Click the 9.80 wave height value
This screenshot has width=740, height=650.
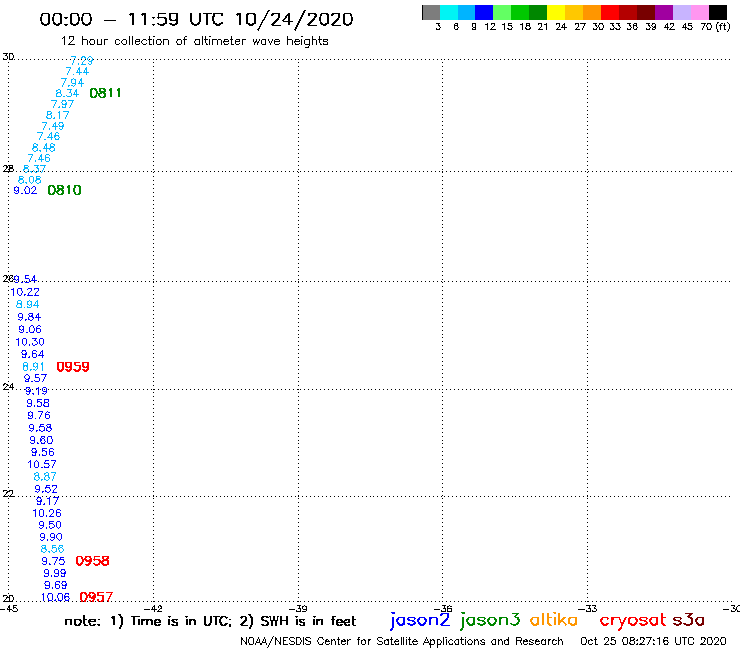pyautogui.click(x=42, y=440)
